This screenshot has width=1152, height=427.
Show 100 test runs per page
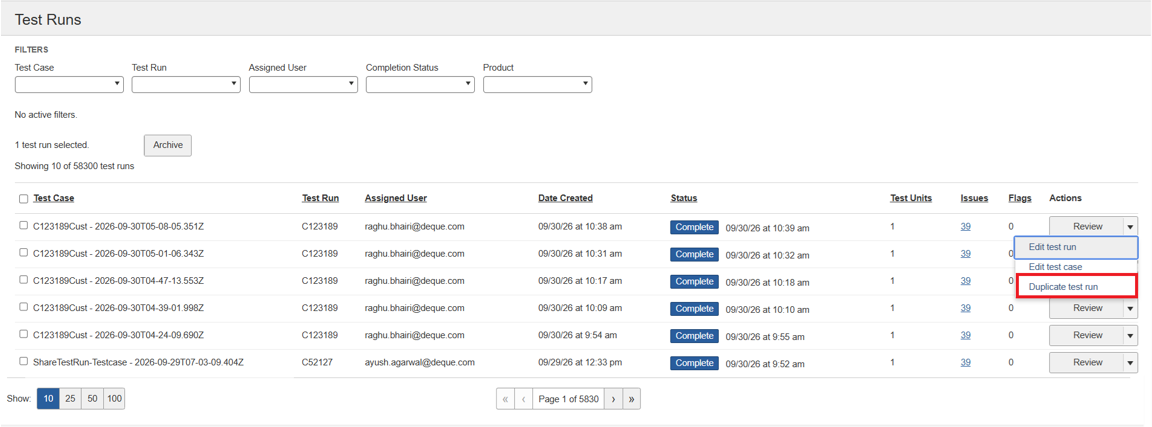(114, 399)
